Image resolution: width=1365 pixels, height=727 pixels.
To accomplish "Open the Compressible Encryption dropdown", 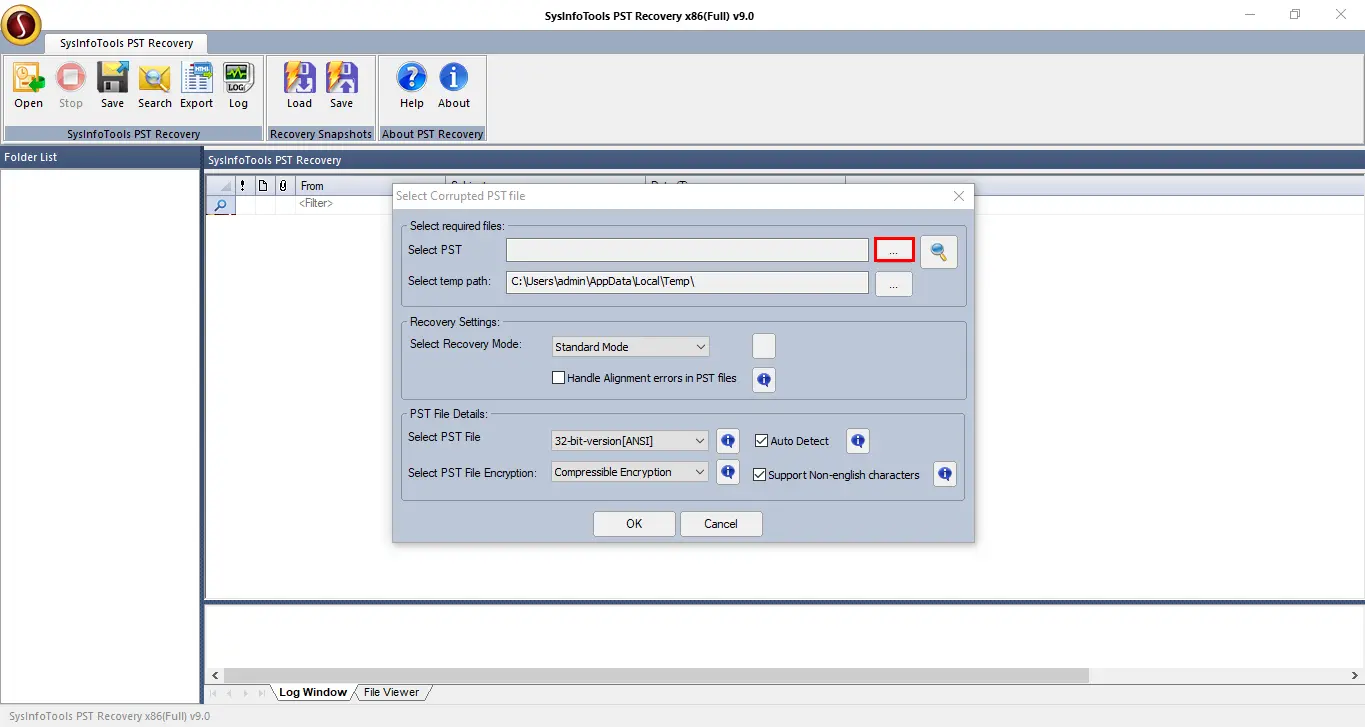I will tap(630, 472).
